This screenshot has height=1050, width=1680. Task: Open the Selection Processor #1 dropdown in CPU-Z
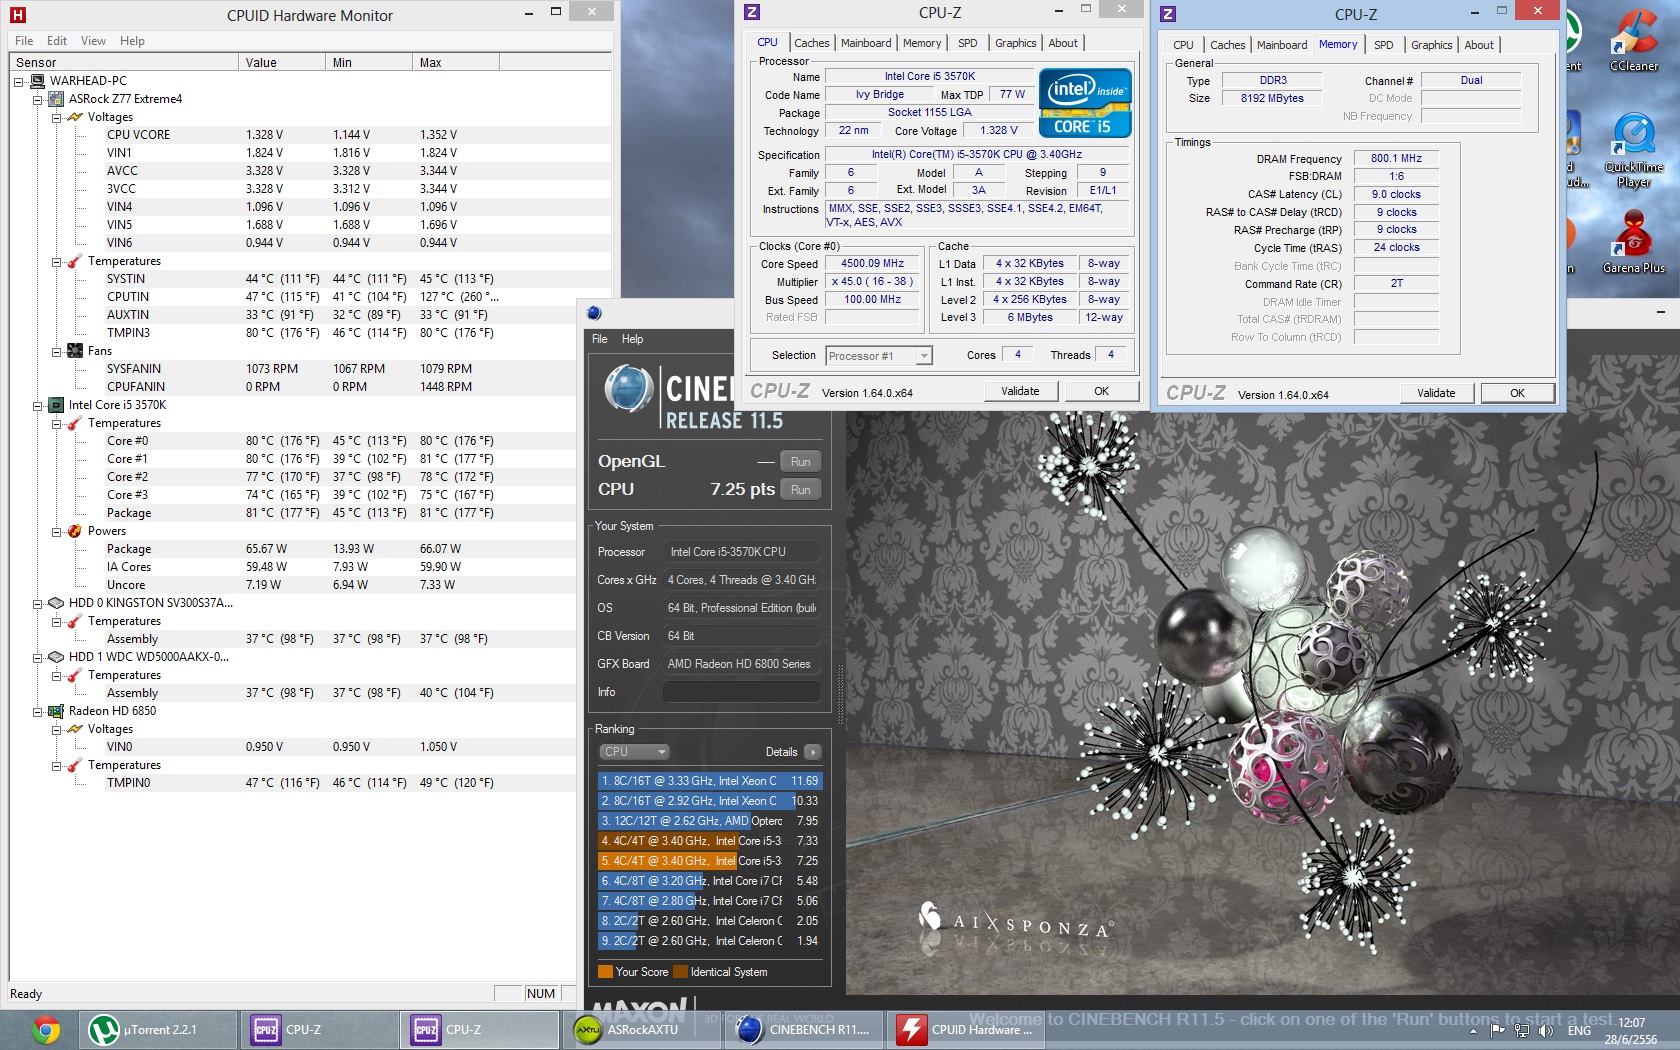point(880,356)
